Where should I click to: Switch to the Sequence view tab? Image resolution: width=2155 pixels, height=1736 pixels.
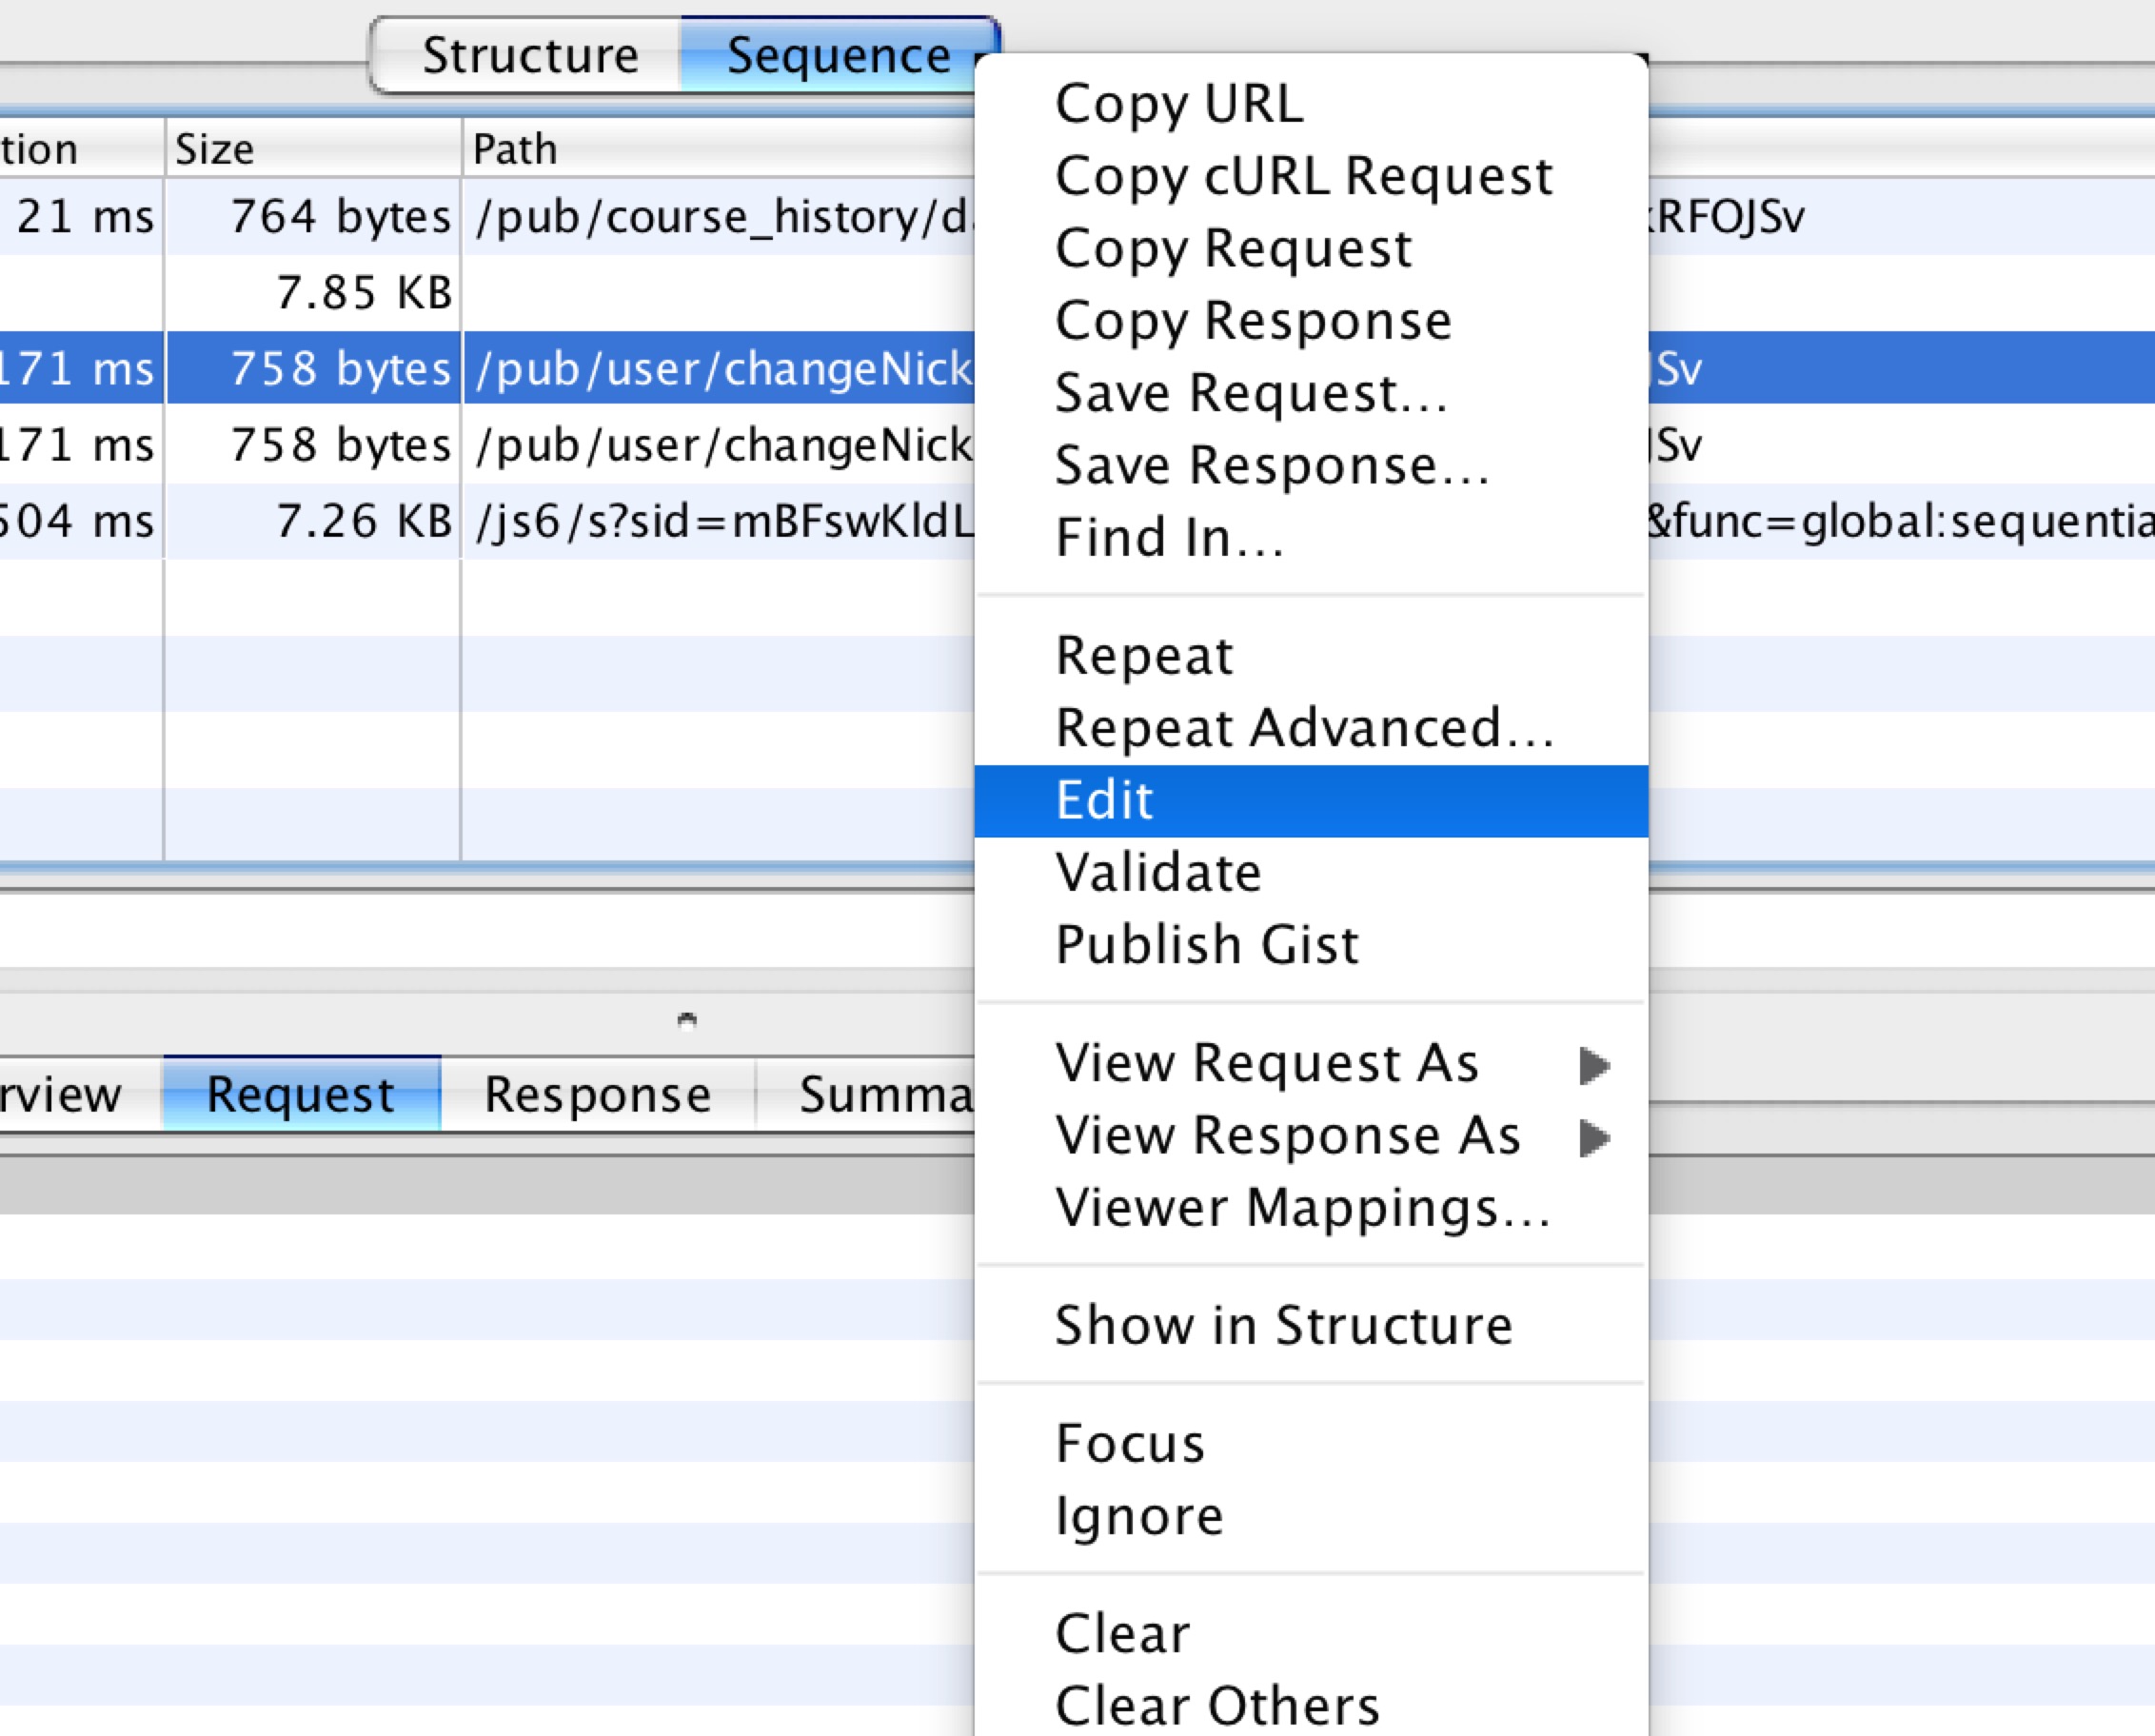tap(837, 56)
